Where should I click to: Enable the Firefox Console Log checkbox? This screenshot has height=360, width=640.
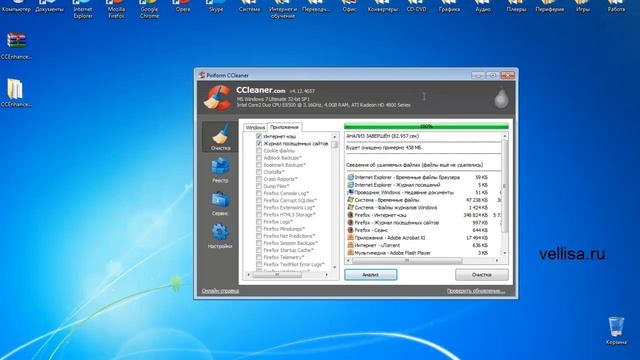(x=259, y=193)
